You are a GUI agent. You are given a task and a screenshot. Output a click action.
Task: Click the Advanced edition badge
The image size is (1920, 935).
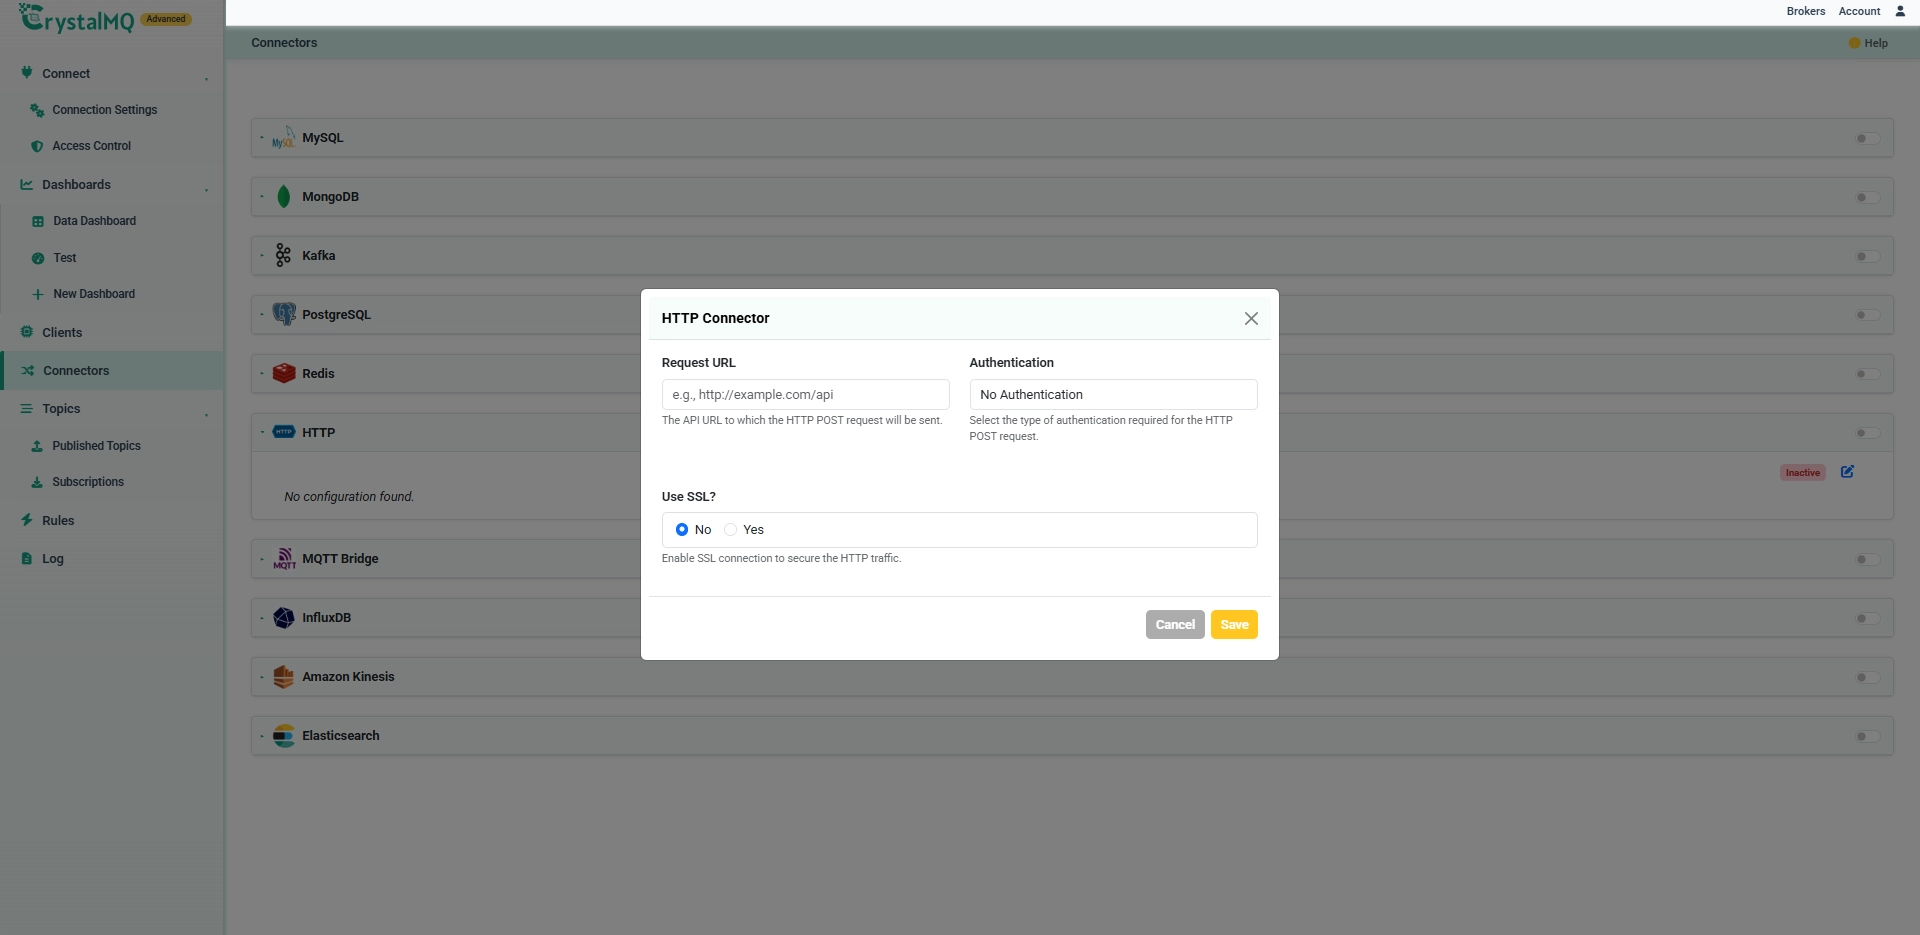pos(166,19)
